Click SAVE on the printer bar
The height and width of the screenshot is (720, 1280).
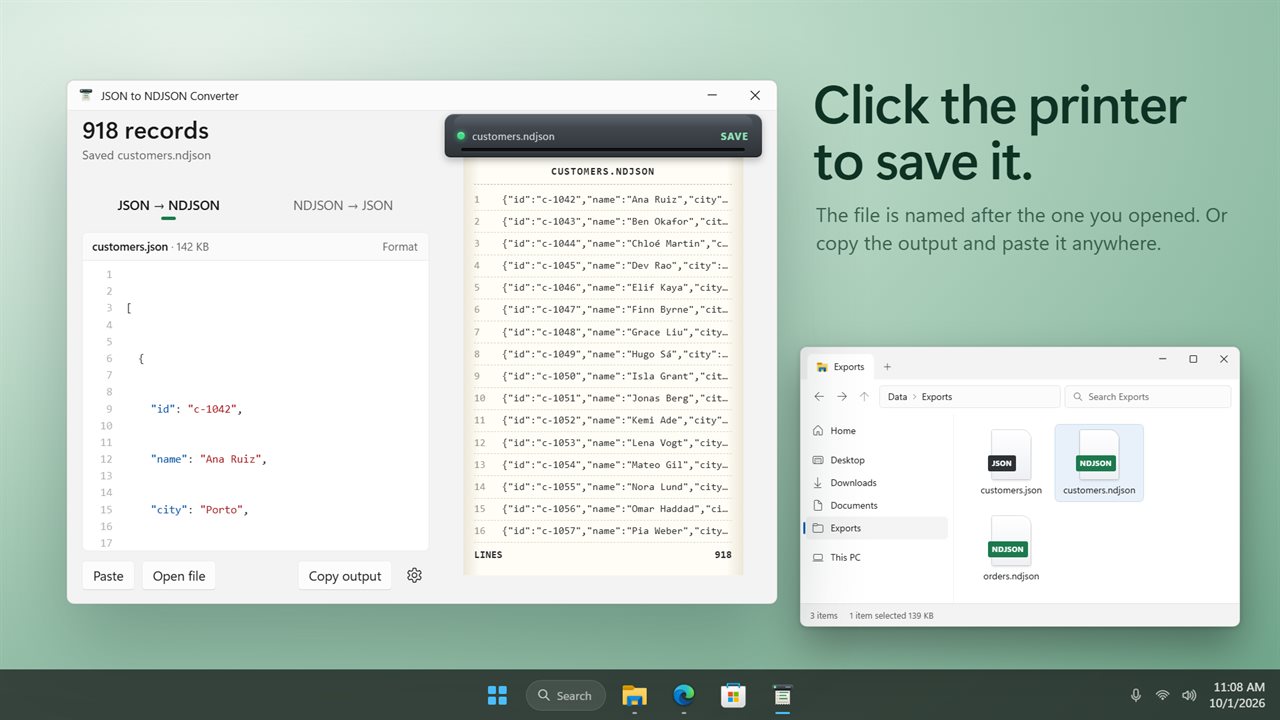tap(734, 136)
